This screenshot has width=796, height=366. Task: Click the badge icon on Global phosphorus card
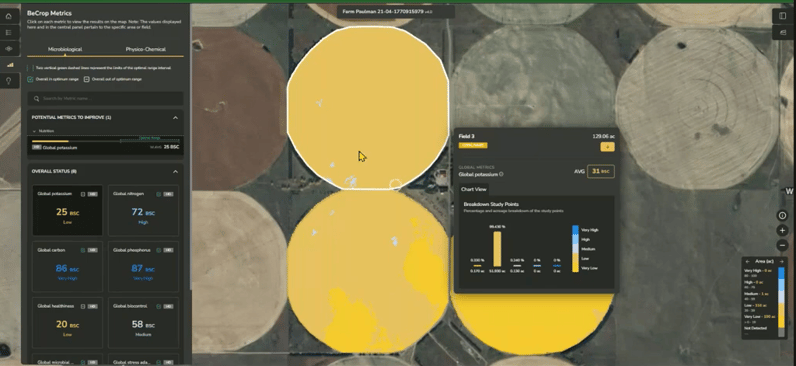tap(168, 250)
